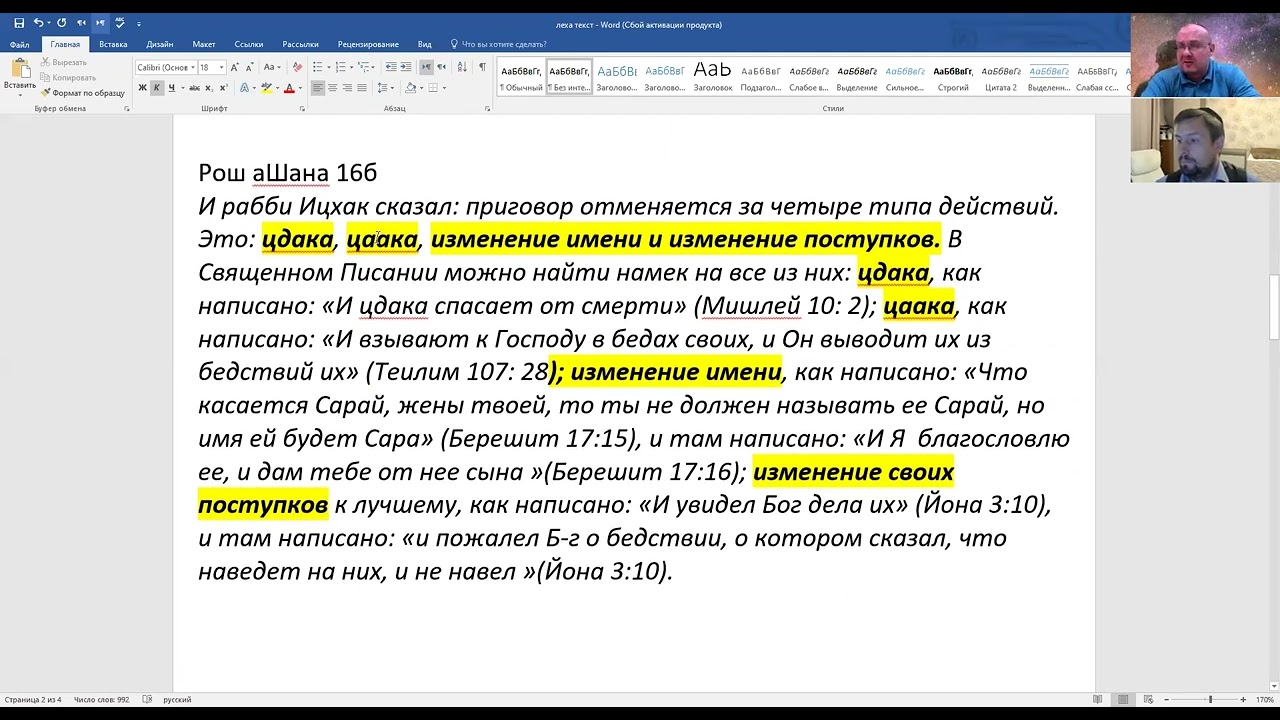Apply the Подзаголовок style
This screenshot has width=1280, height=720.
pos(761,77)
